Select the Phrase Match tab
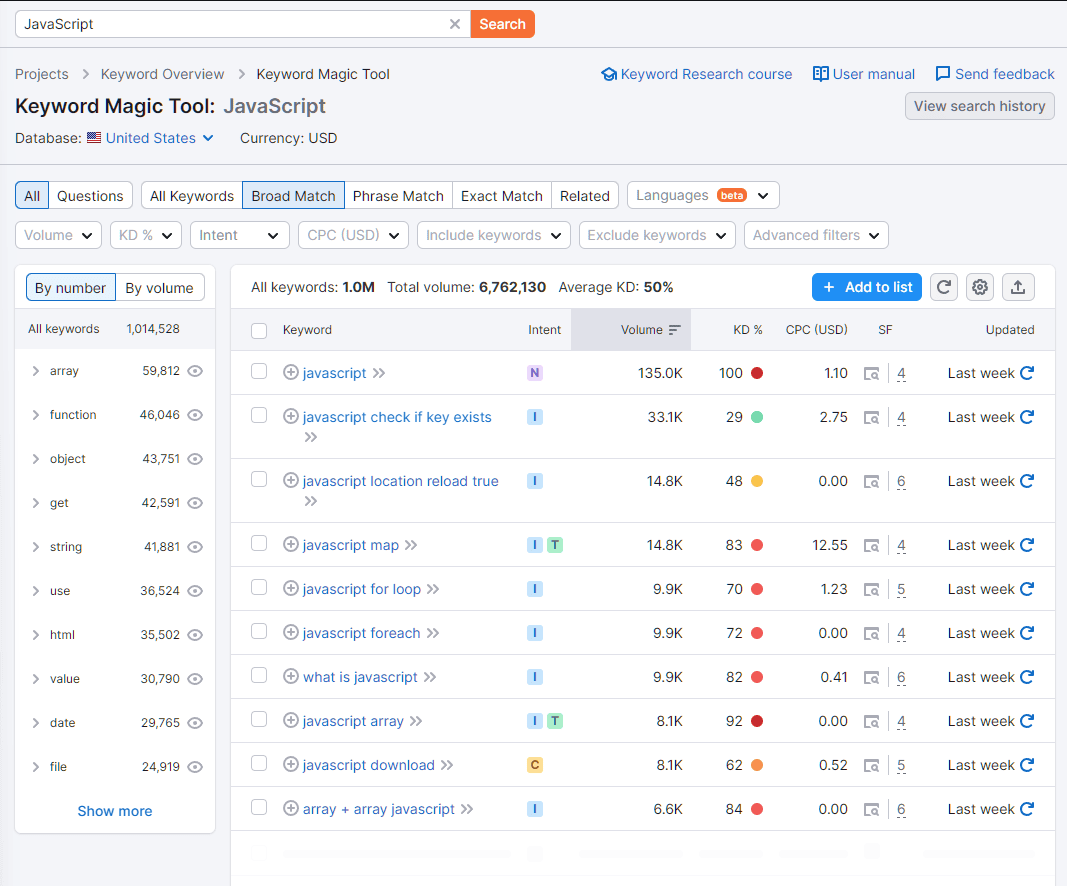The width and height of the screenshot is (1067, 886). pyautogui.click(x=398, y=196)
